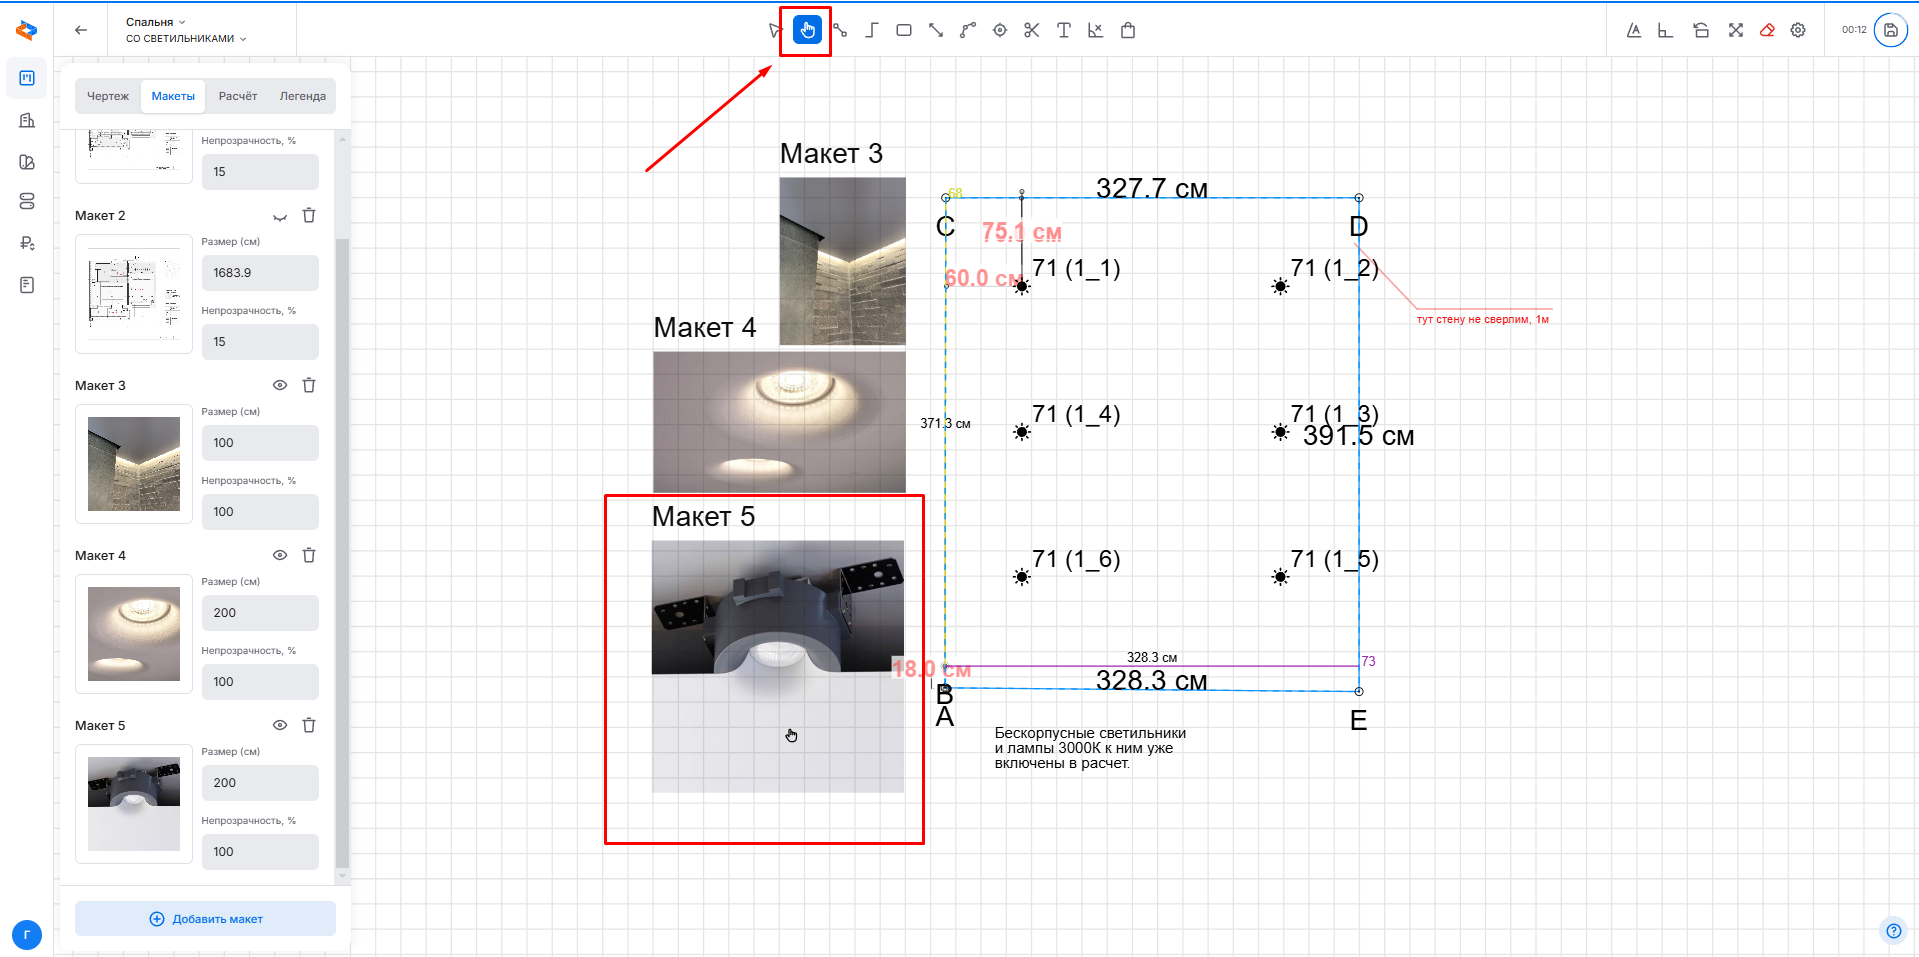Expand the Спальня room dropdown
Viewport: 1919px width, 957px height.
[156, 22]
